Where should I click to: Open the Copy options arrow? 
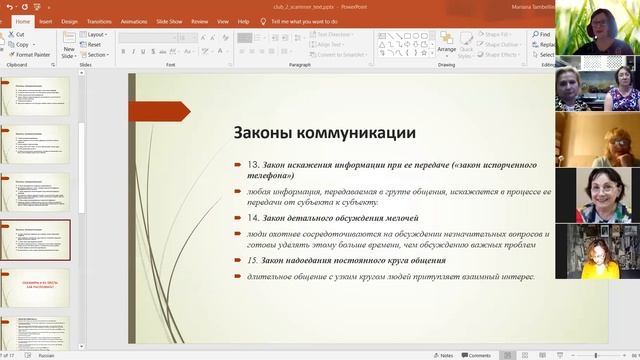pyautogui.click(x=34, y=44)
